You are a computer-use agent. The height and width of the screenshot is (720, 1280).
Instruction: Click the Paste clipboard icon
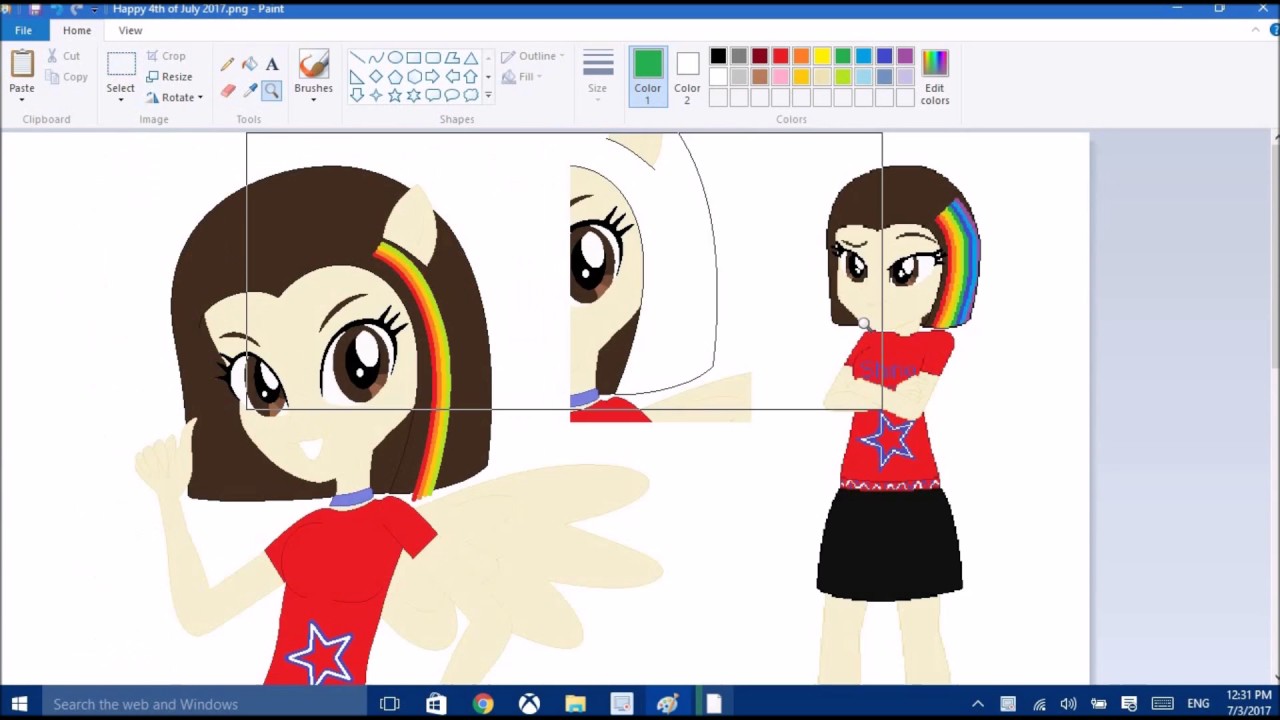tap(22, 64)
